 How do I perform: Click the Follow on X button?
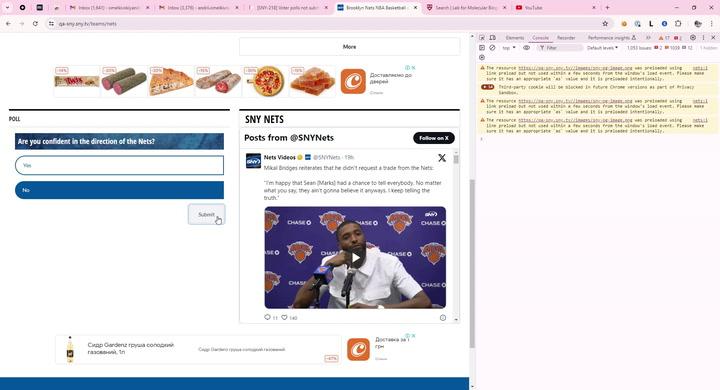pos(433,138)
